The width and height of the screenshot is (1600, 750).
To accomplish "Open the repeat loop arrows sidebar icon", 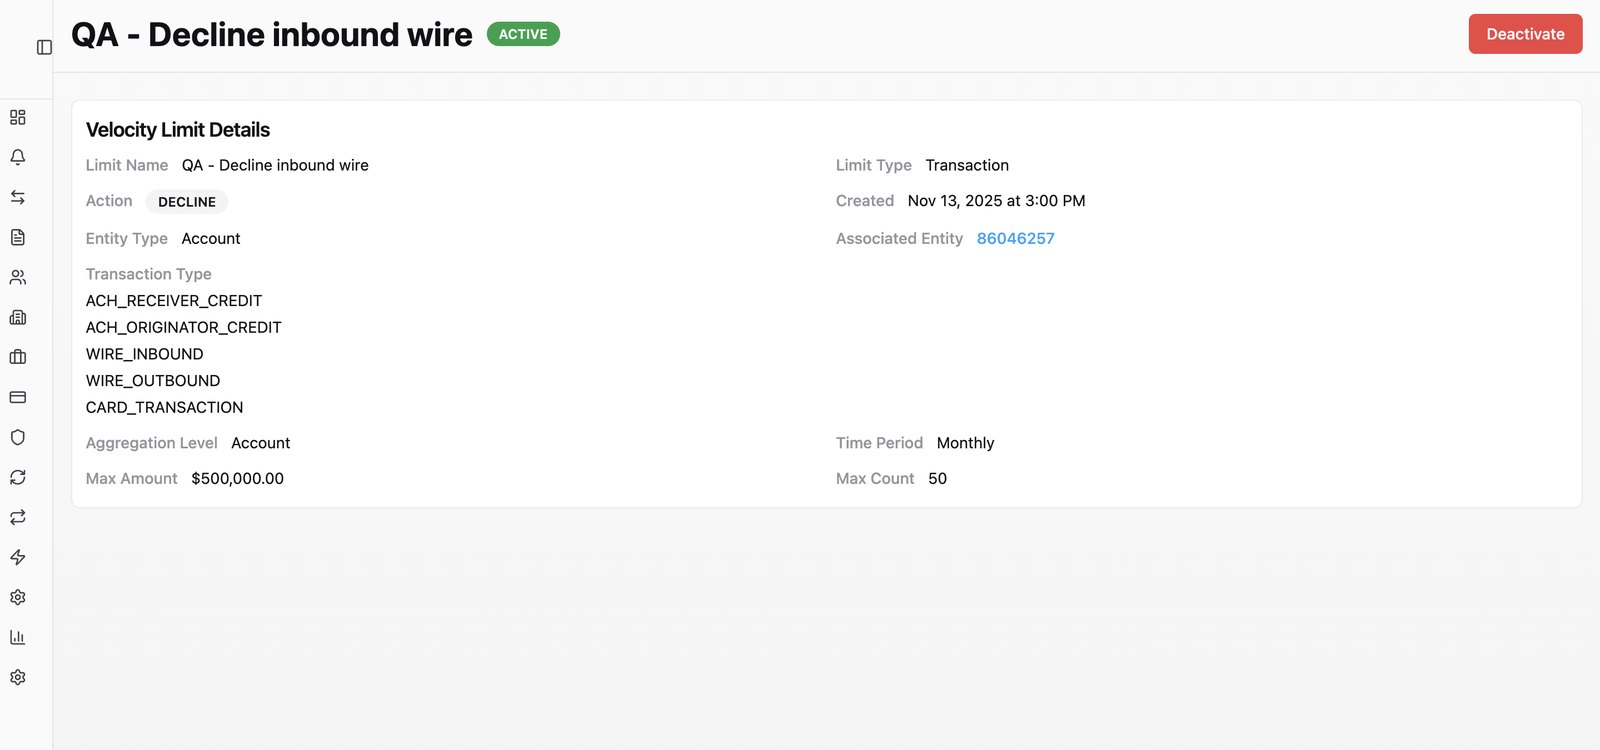I will (18, 517).
